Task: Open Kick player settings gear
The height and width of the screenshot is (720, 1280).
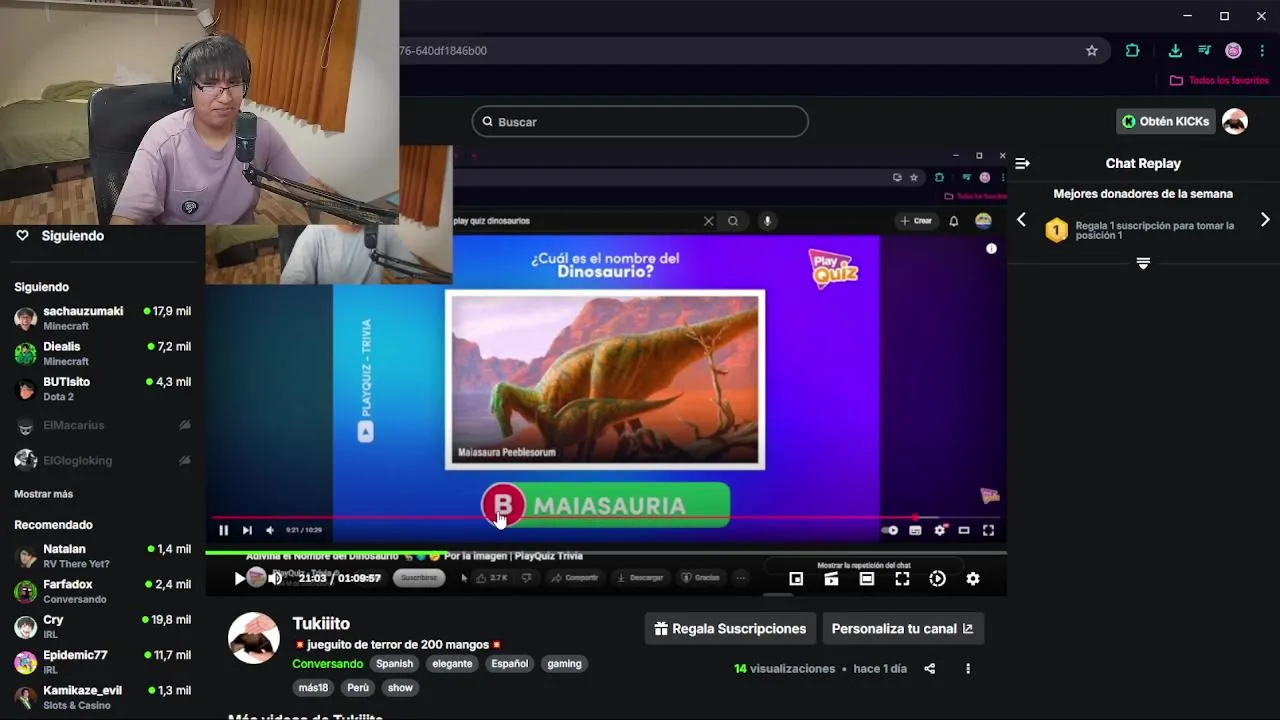Action: [x=972, y=578]
